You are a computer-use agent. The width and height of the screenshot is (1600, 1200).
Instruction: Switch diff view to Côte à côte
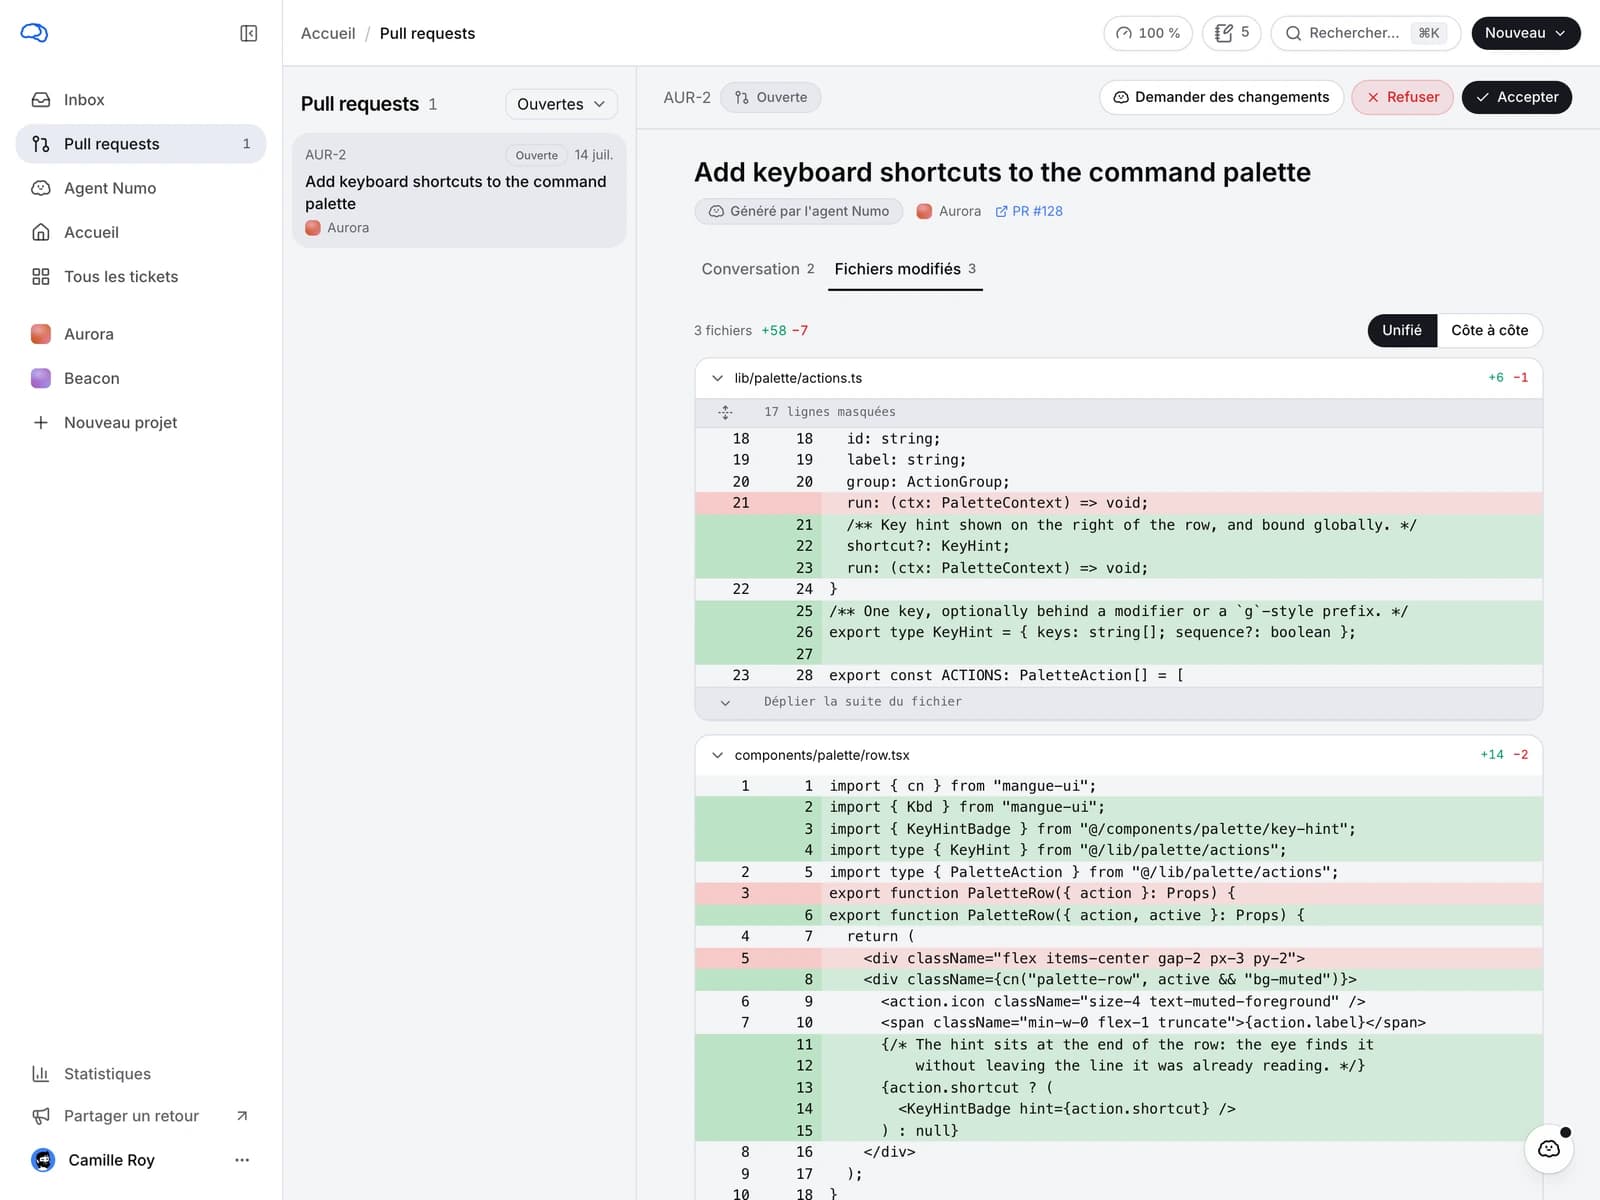point(1490,330)
